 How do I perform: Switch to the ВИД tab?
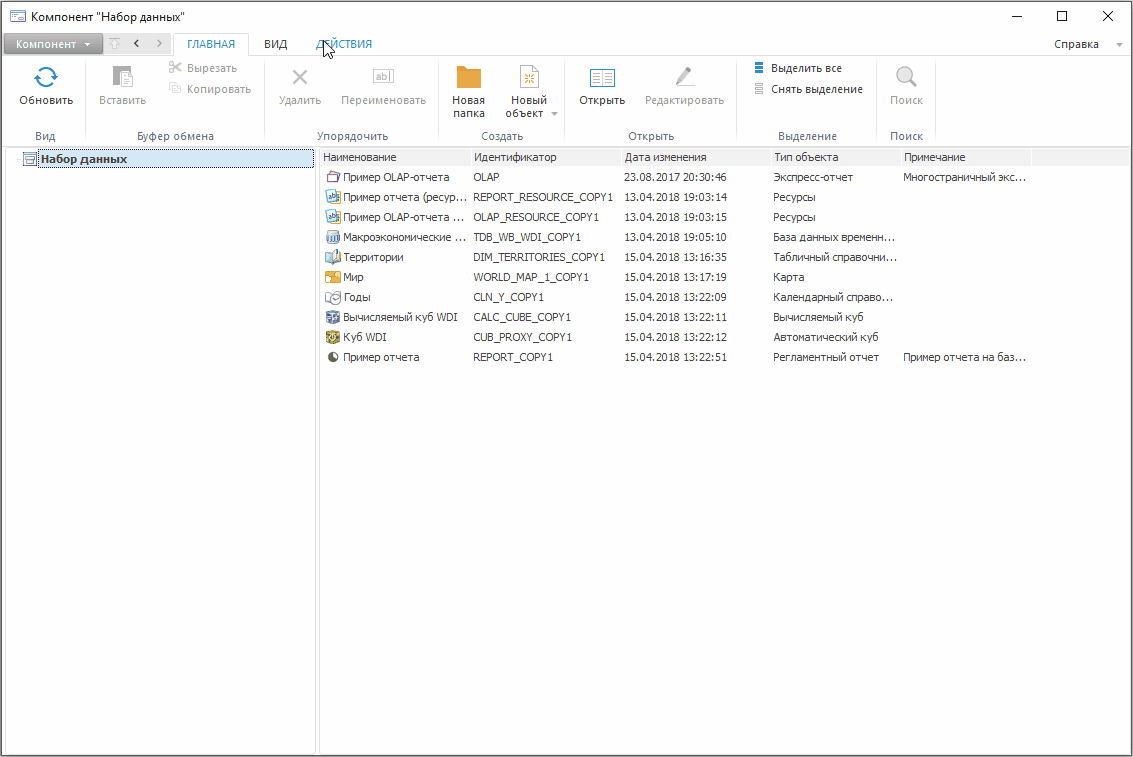pyautogui.click(x=275, y=44)
